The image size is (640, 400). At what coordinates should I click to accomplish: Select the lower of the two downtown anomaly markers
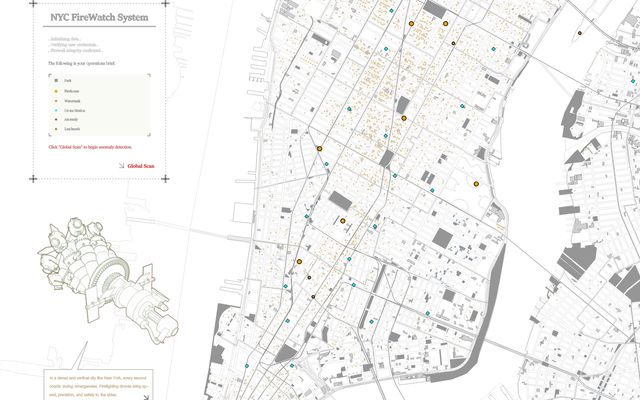pos(313,297)
